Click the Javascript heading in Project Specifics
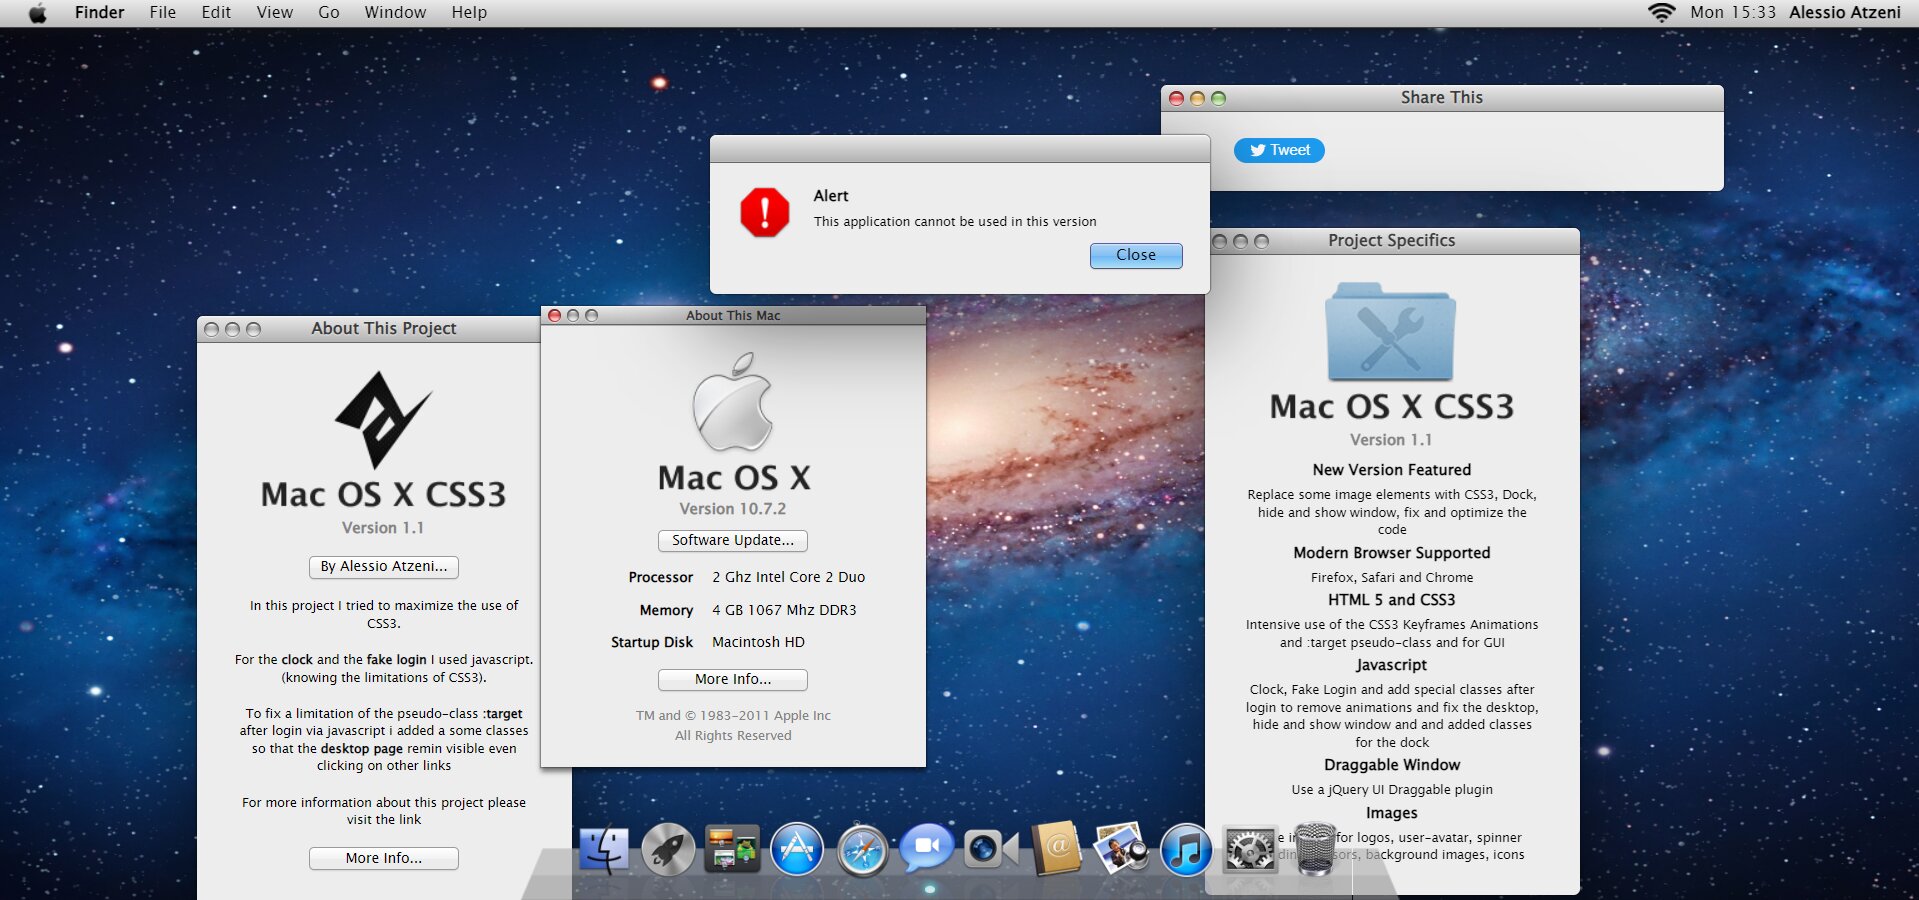 click(x=1392, y=665)
